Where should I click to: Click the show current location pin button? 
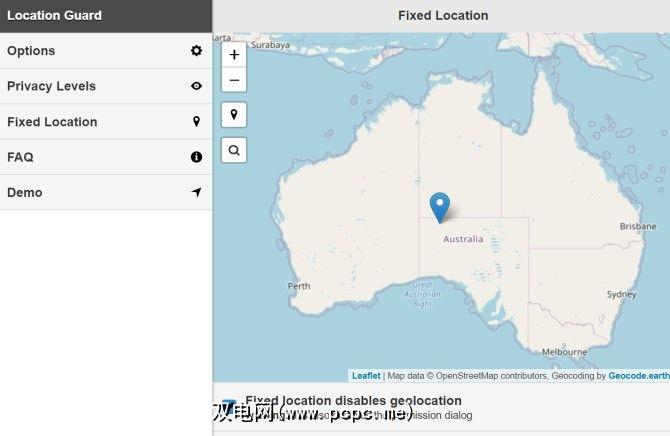pyautogui.click(x=234, y=115)
